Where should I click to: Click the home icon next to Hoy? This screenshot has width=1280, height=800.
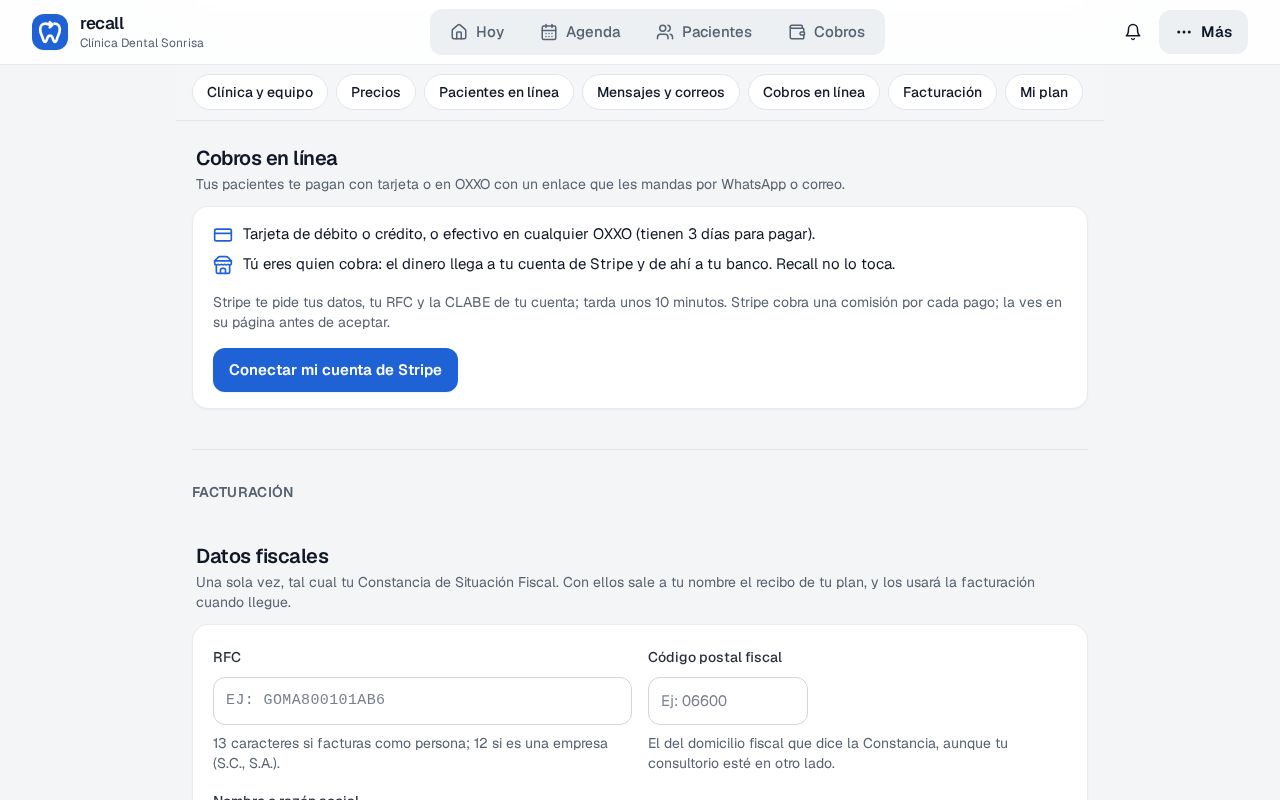[x=459, y=32]
